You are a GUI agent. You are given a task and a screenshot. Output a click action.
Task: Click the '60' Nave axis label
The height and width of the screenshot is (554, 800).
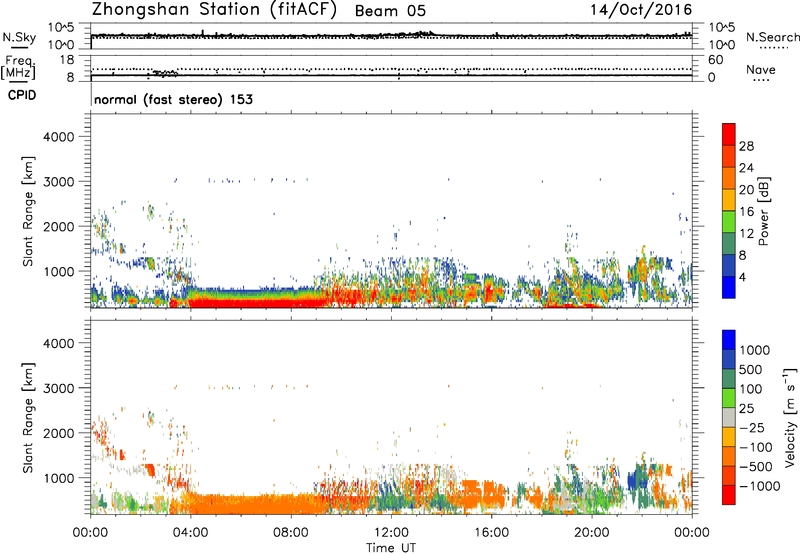[x=715, y=60]
